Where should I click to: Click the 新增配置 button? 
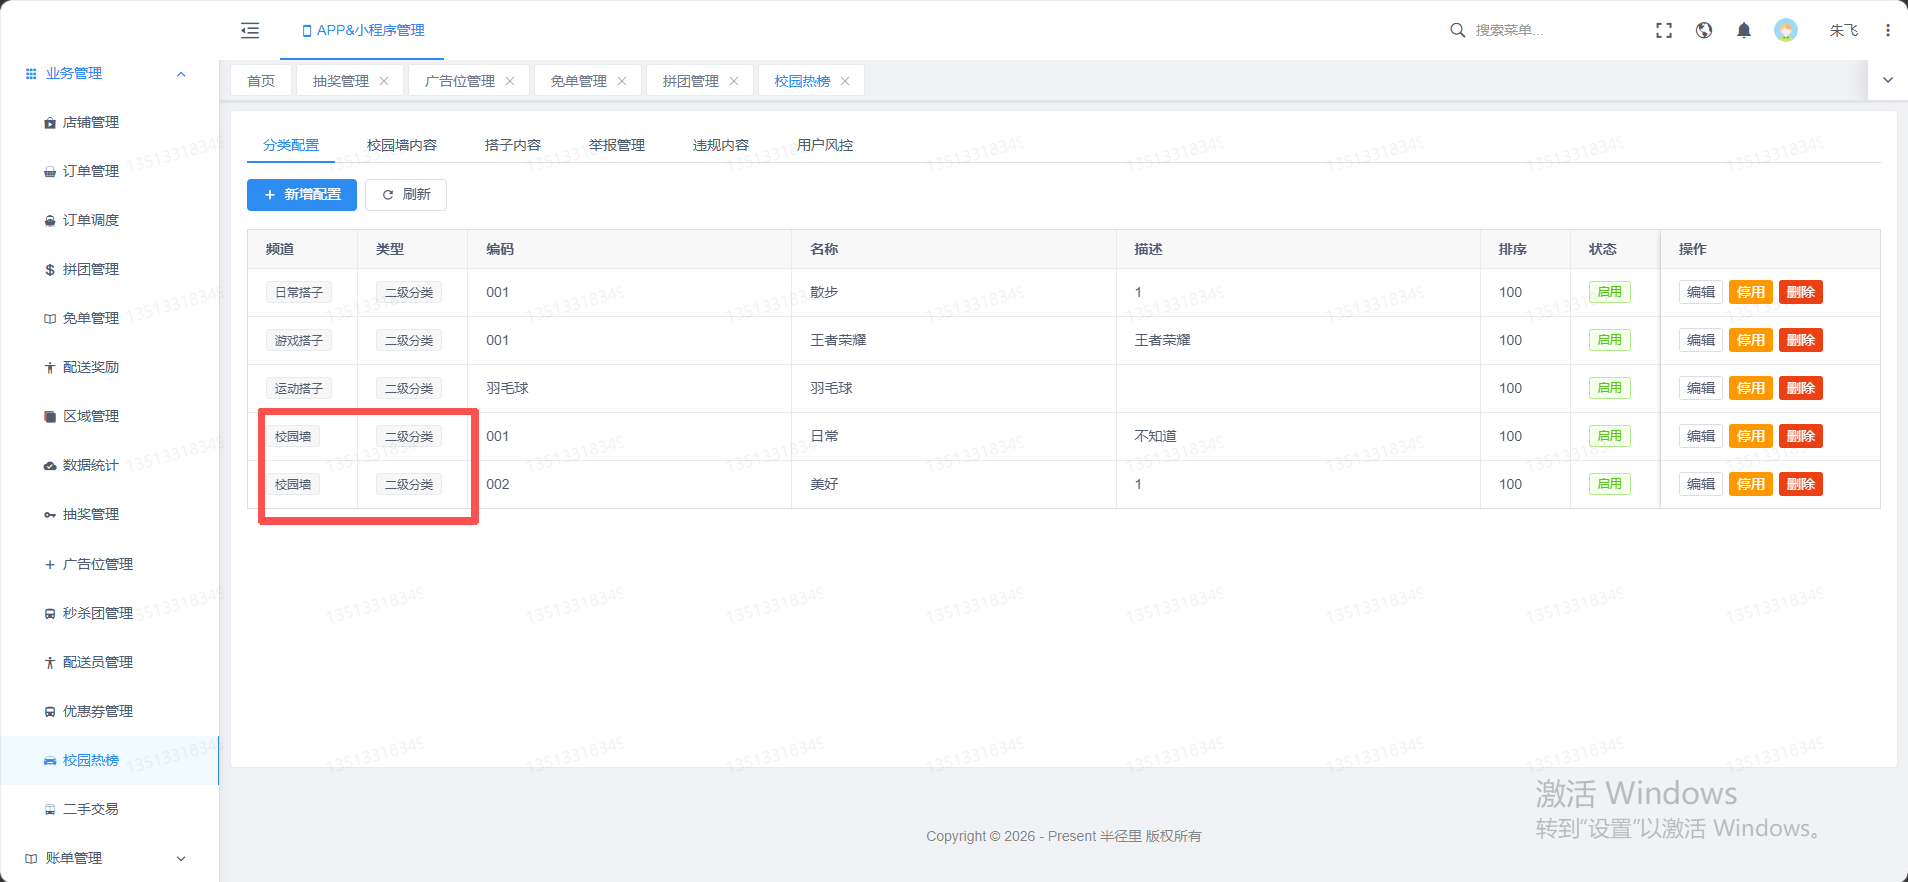(302, 194)
